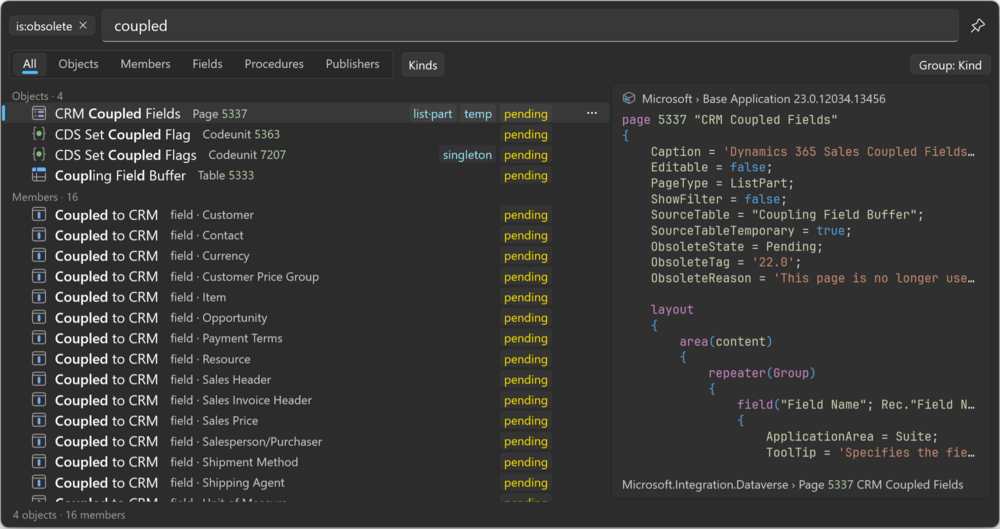
Task: Select Coupled to CRM field · Sales Price
Action: pyautogui.click(x=306, y=421)
